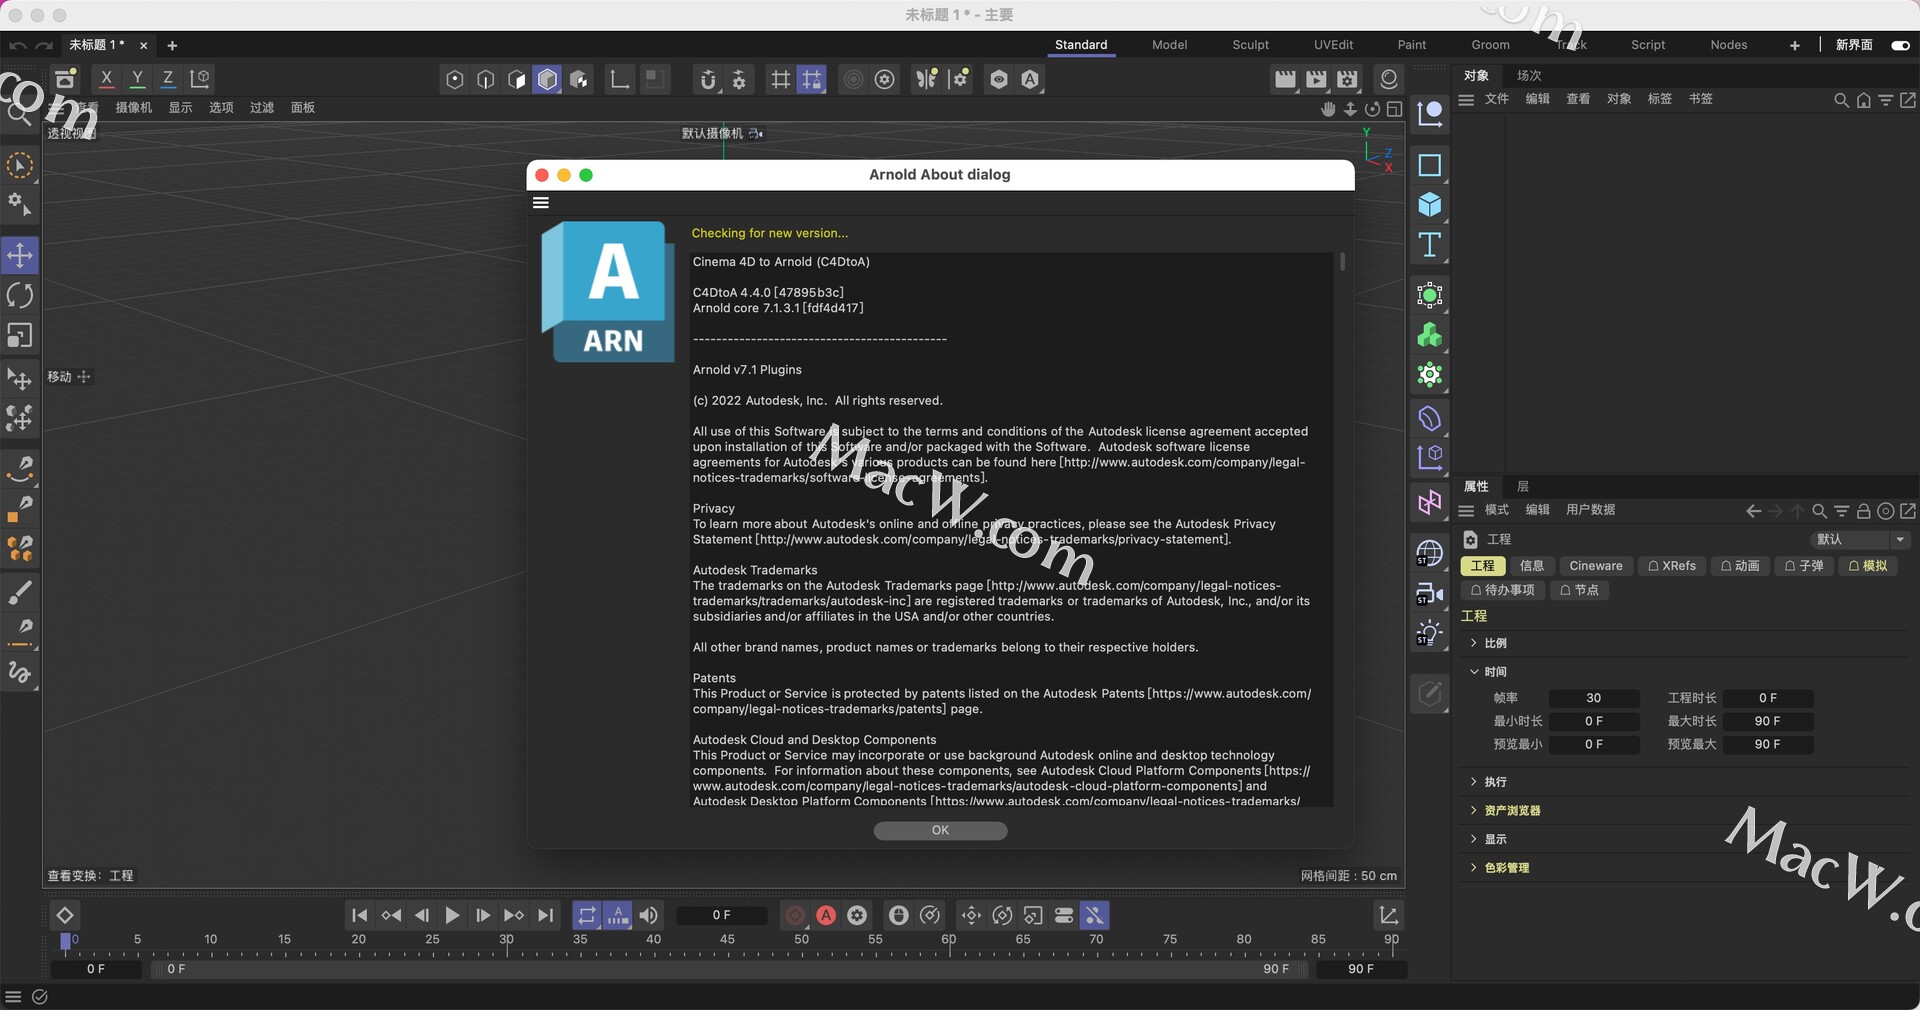Select the Move tool in left toolbar
Screen dimensions: 1920x1010
click(20, 256)
